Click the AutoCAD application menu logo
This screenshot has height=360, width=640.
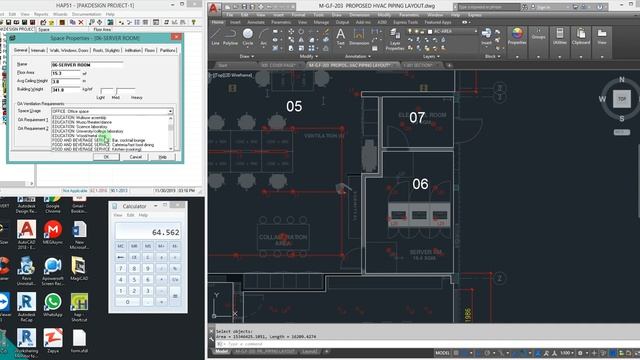(x=213, y=8)
